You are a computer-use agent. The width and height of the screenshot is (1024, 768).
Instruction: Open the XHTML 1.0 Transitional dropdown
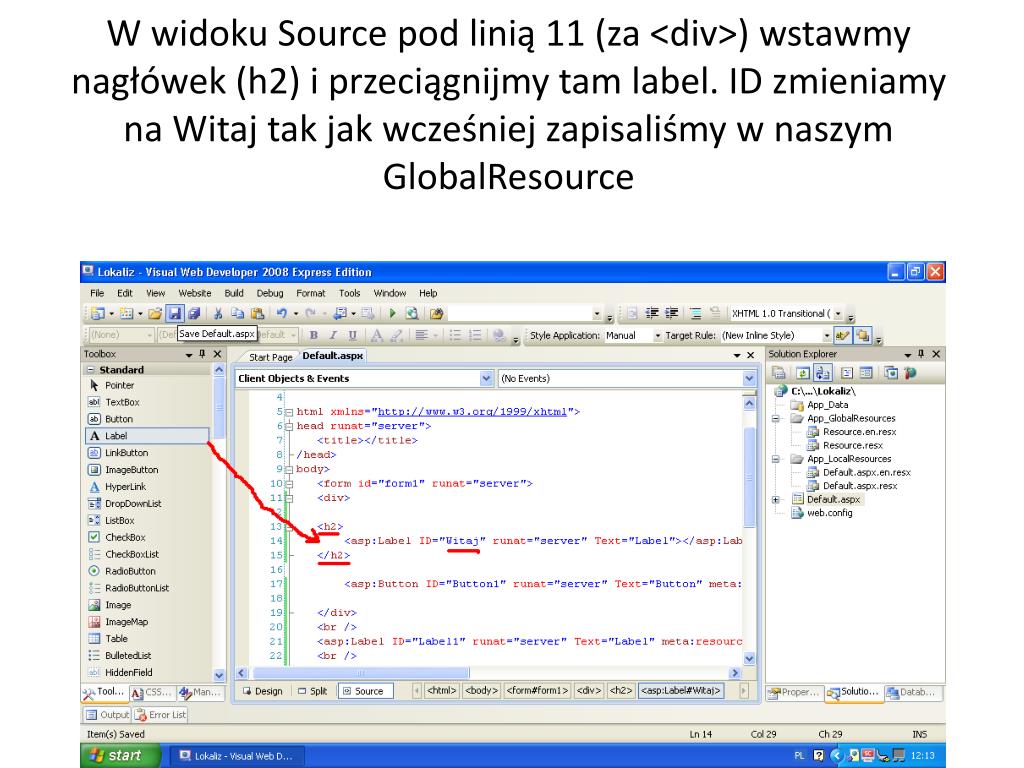(x=838, y=313)
